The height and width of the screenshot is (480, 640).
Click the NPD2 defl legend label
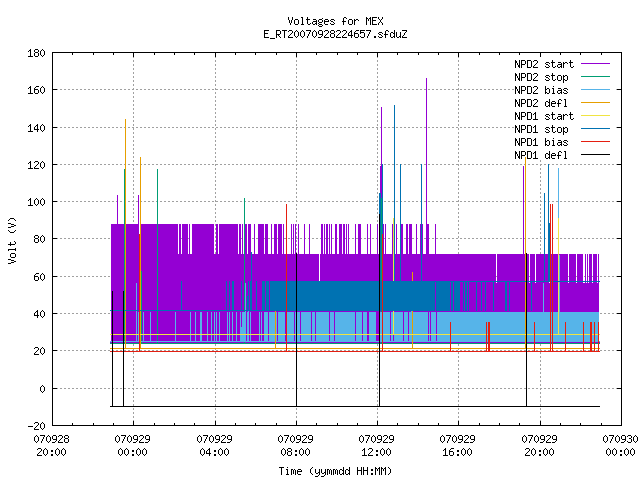(541, 103)
